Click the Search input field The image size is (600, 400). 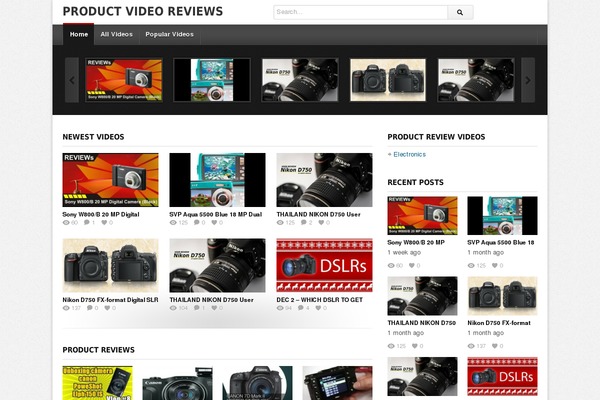360,12
